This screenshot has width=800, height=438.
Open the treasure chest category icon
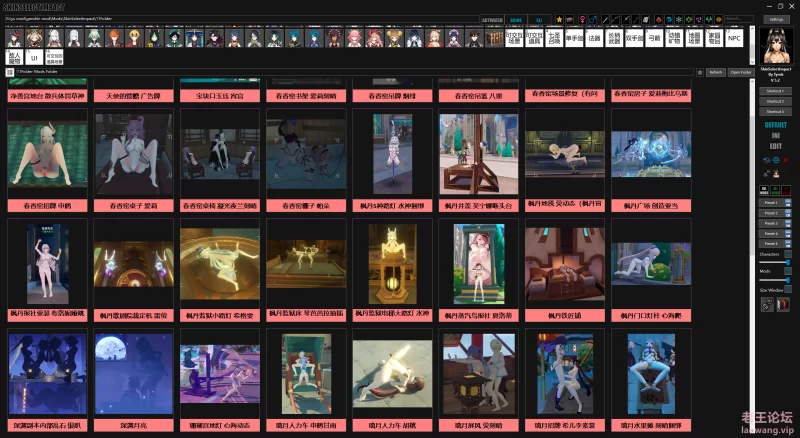[x=494, y=38]
